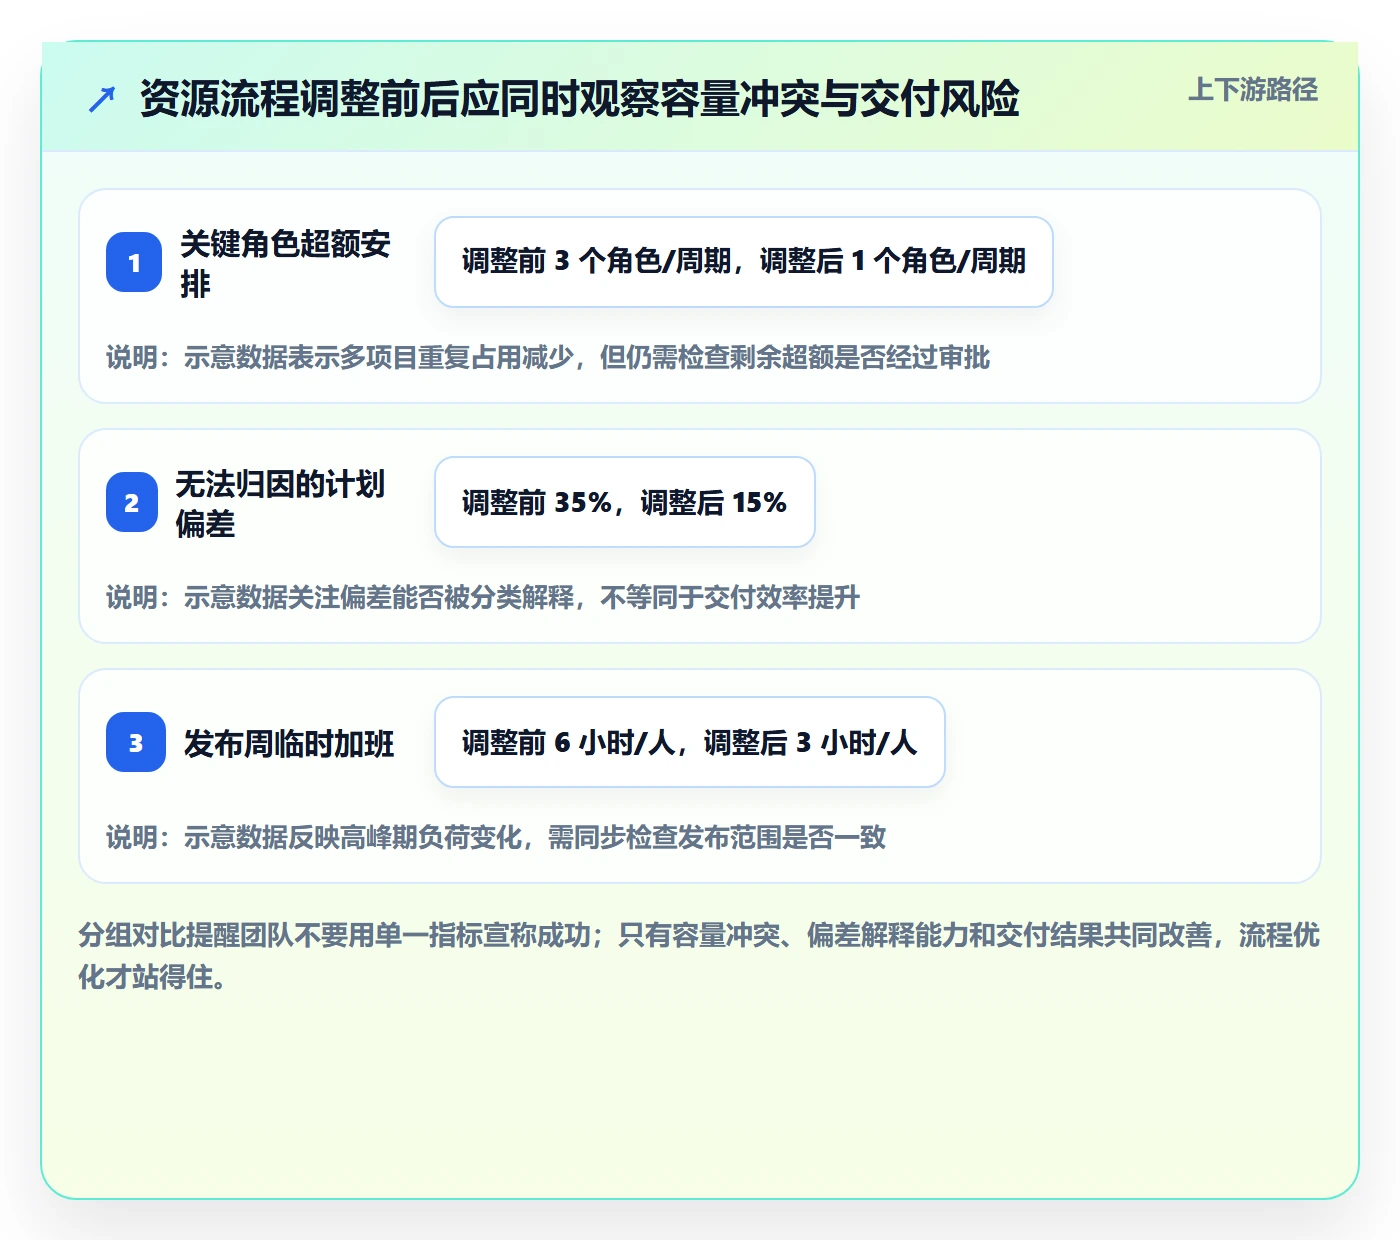The image size is (1400, 1240).
Task: Click the number 3 badge
Action: click(136, 742)
